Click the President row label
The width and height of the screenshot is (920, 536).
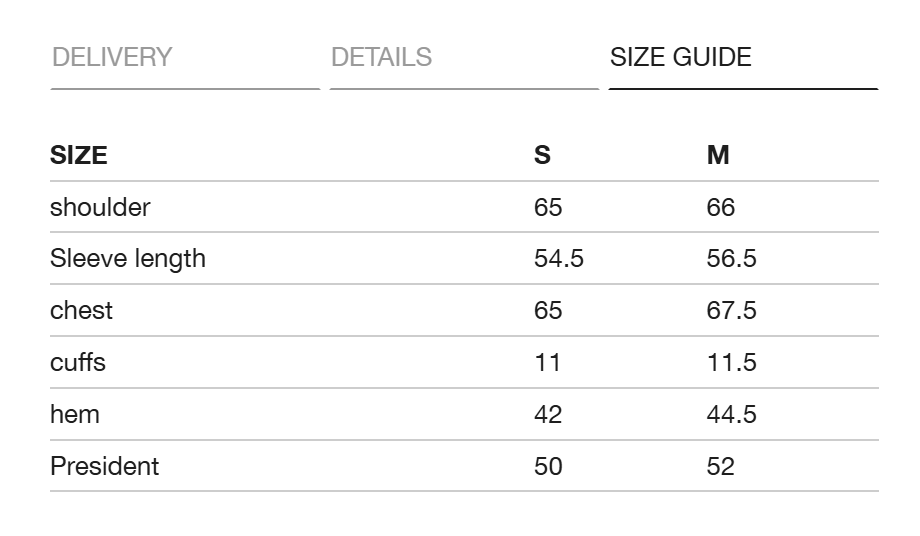[x=104, y=466]
